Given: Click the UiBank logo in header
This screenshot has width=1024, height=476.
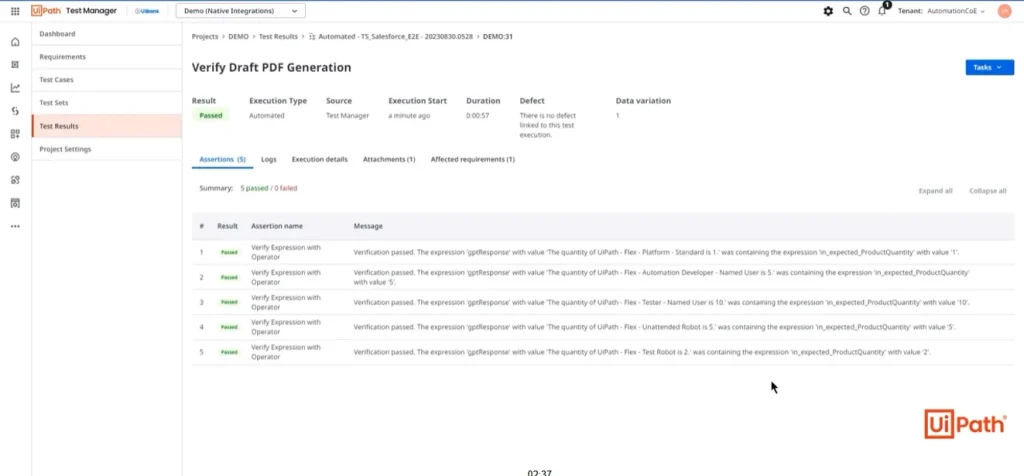Looking at the screenshot, I should (x=147, y=11).
